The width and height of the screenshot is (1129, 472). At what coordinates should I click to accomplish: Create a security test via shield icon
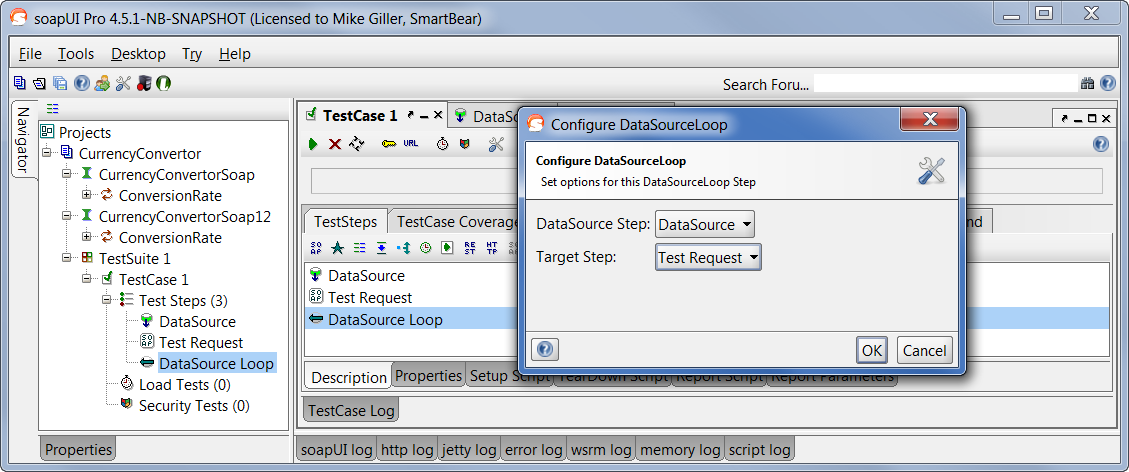pos(464,144)
